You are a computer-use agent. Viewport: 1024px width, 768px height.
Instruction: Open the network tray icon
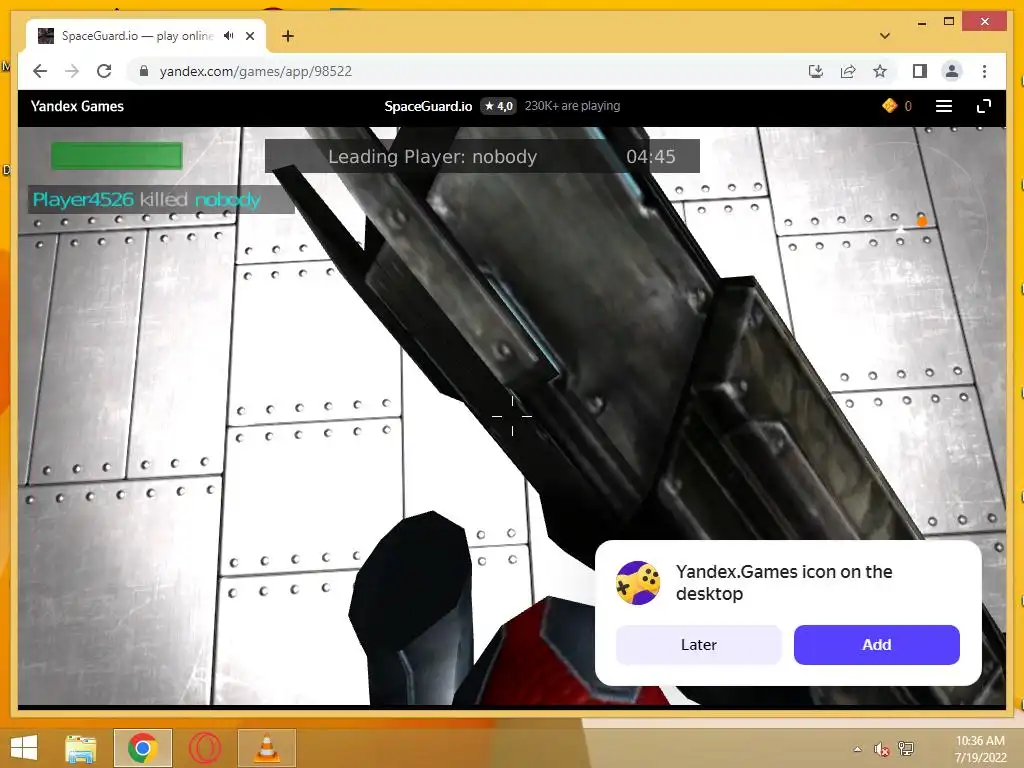[x=906, y=749]
